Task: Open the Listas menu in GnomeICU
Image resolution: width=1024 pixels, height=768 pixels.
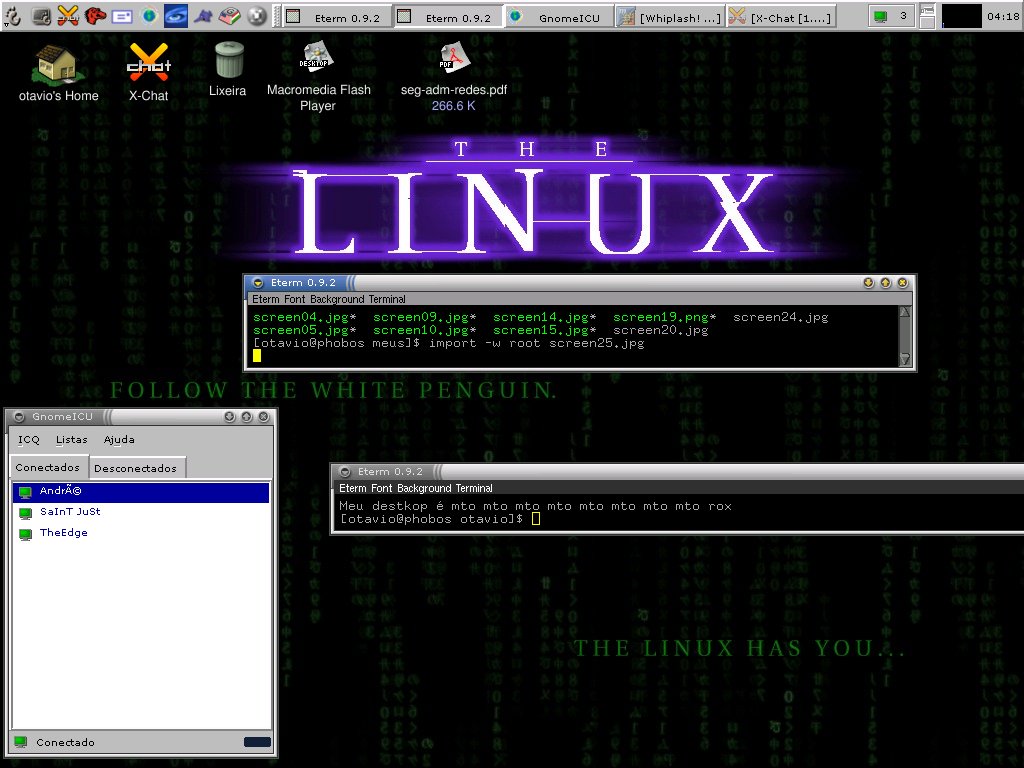Action: point(71,440)
